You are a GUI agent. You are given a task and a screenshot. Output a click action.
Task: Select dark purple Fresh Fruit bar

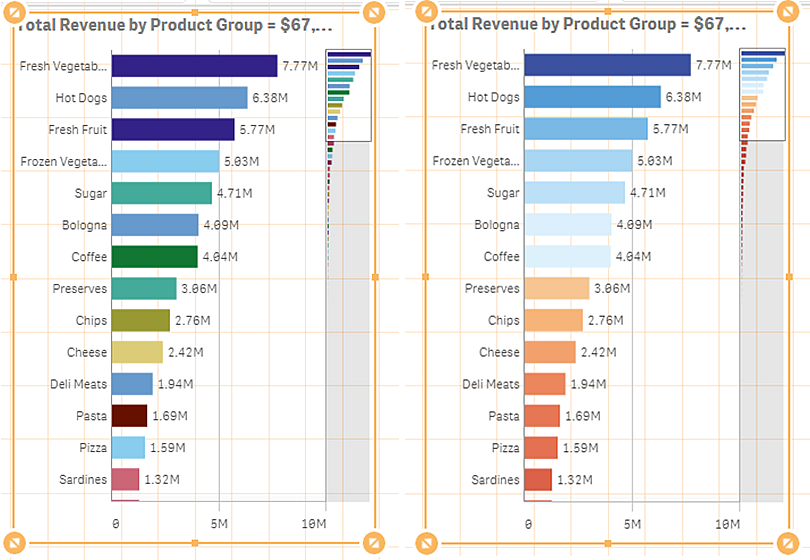coord(173,130)
